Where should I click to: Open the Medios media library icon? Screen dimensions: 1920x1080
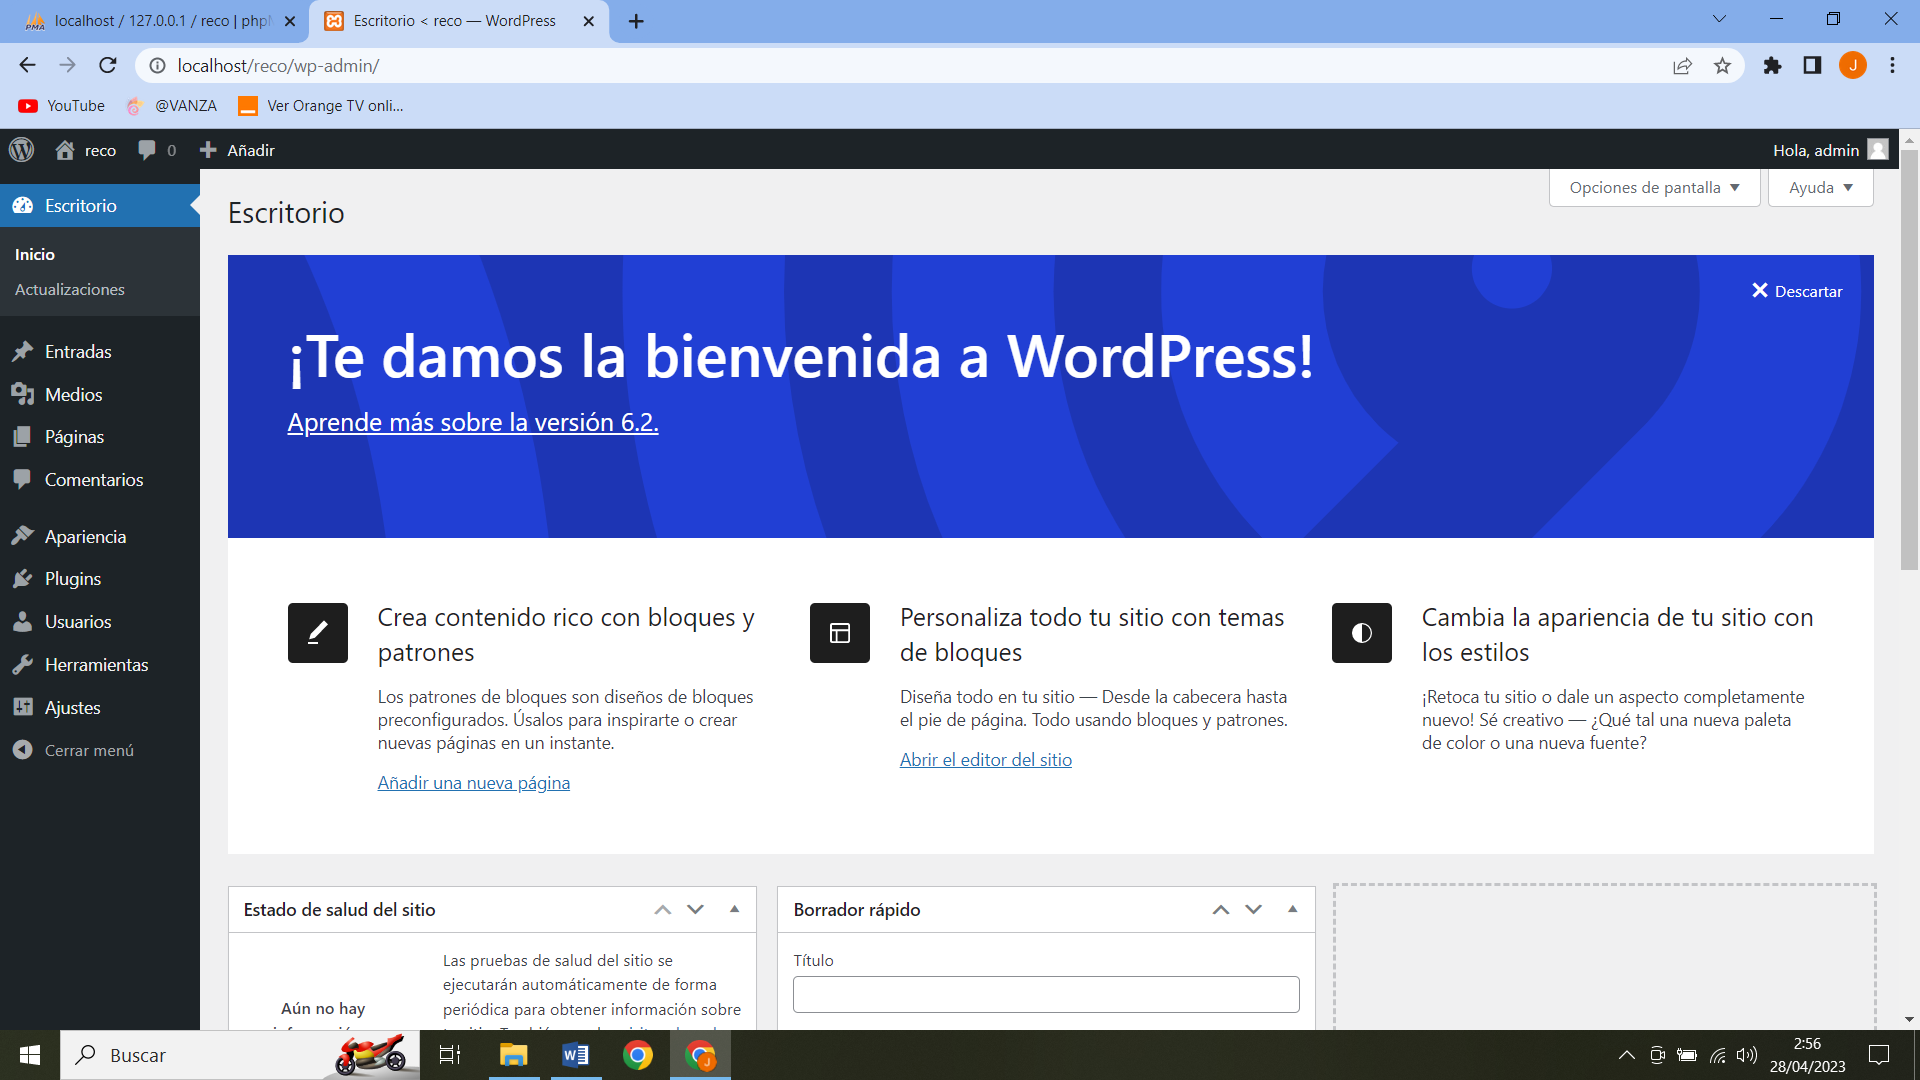click(24, 394)
